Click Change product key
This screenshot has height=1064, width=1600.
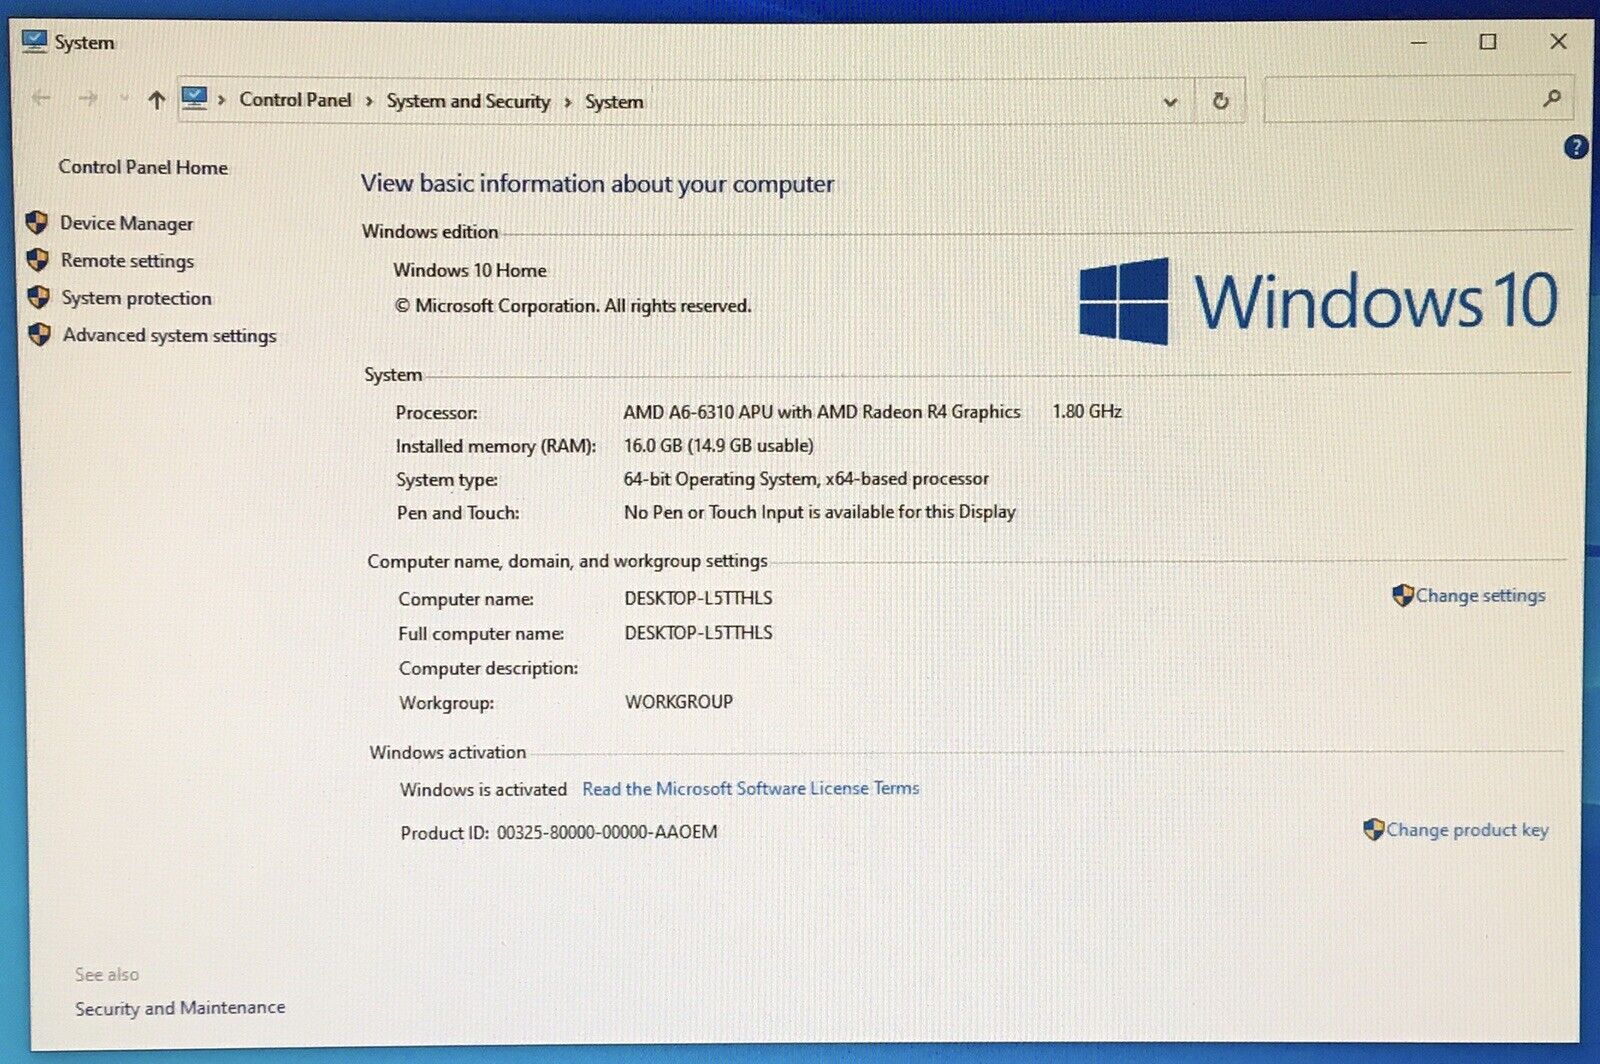click(1467, 830)
